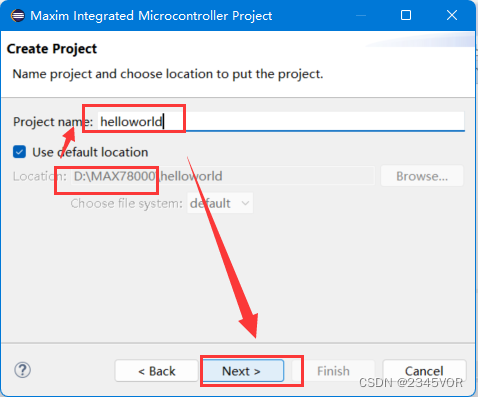The width and height of the screenshot is (478, 397).
Task: Click the 'Name project and choose location' description
Action: [168, 74]
